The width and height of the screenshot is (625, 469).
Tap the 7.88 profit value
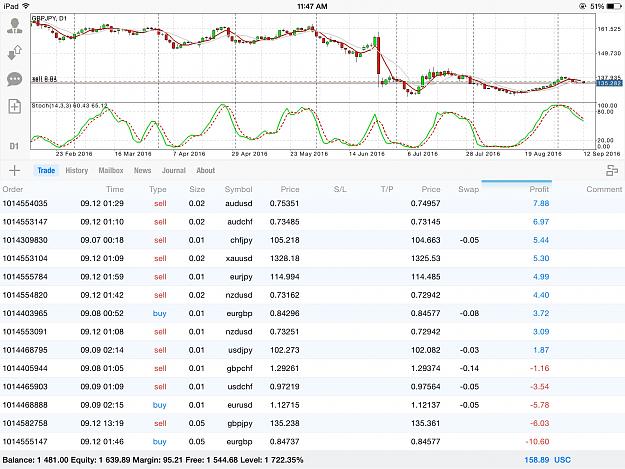click(x=541, y=203)
